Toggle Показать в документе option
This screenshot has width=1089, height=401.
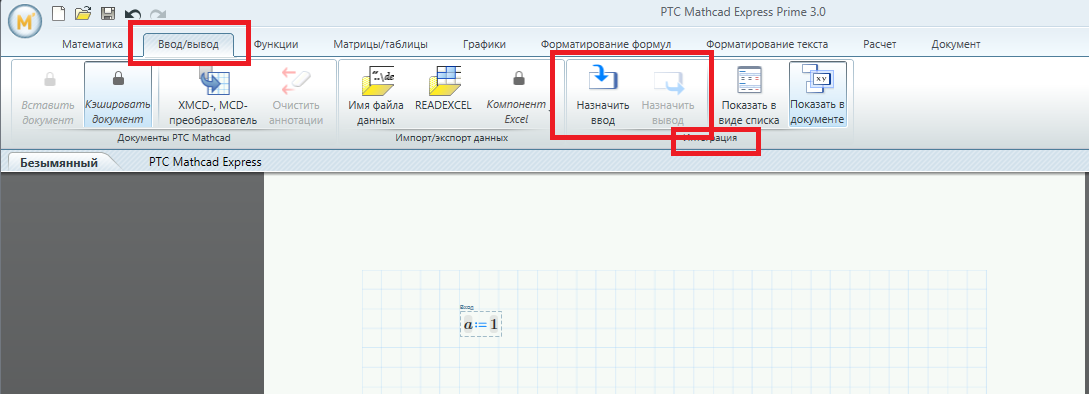817,95
